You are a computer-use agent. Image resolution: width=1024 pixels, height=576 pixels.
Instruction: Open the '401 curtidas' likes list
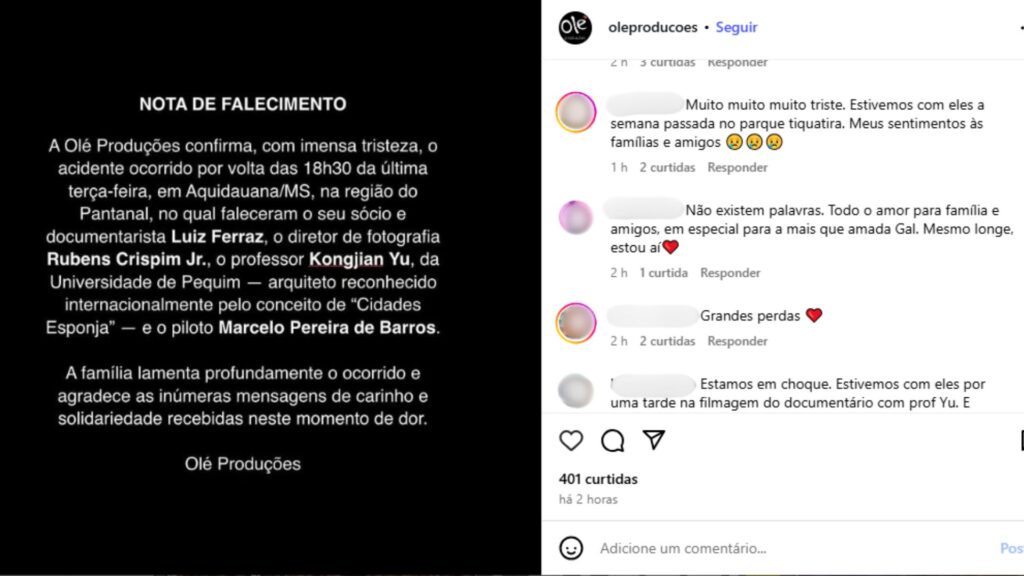[x=598, y=479]
